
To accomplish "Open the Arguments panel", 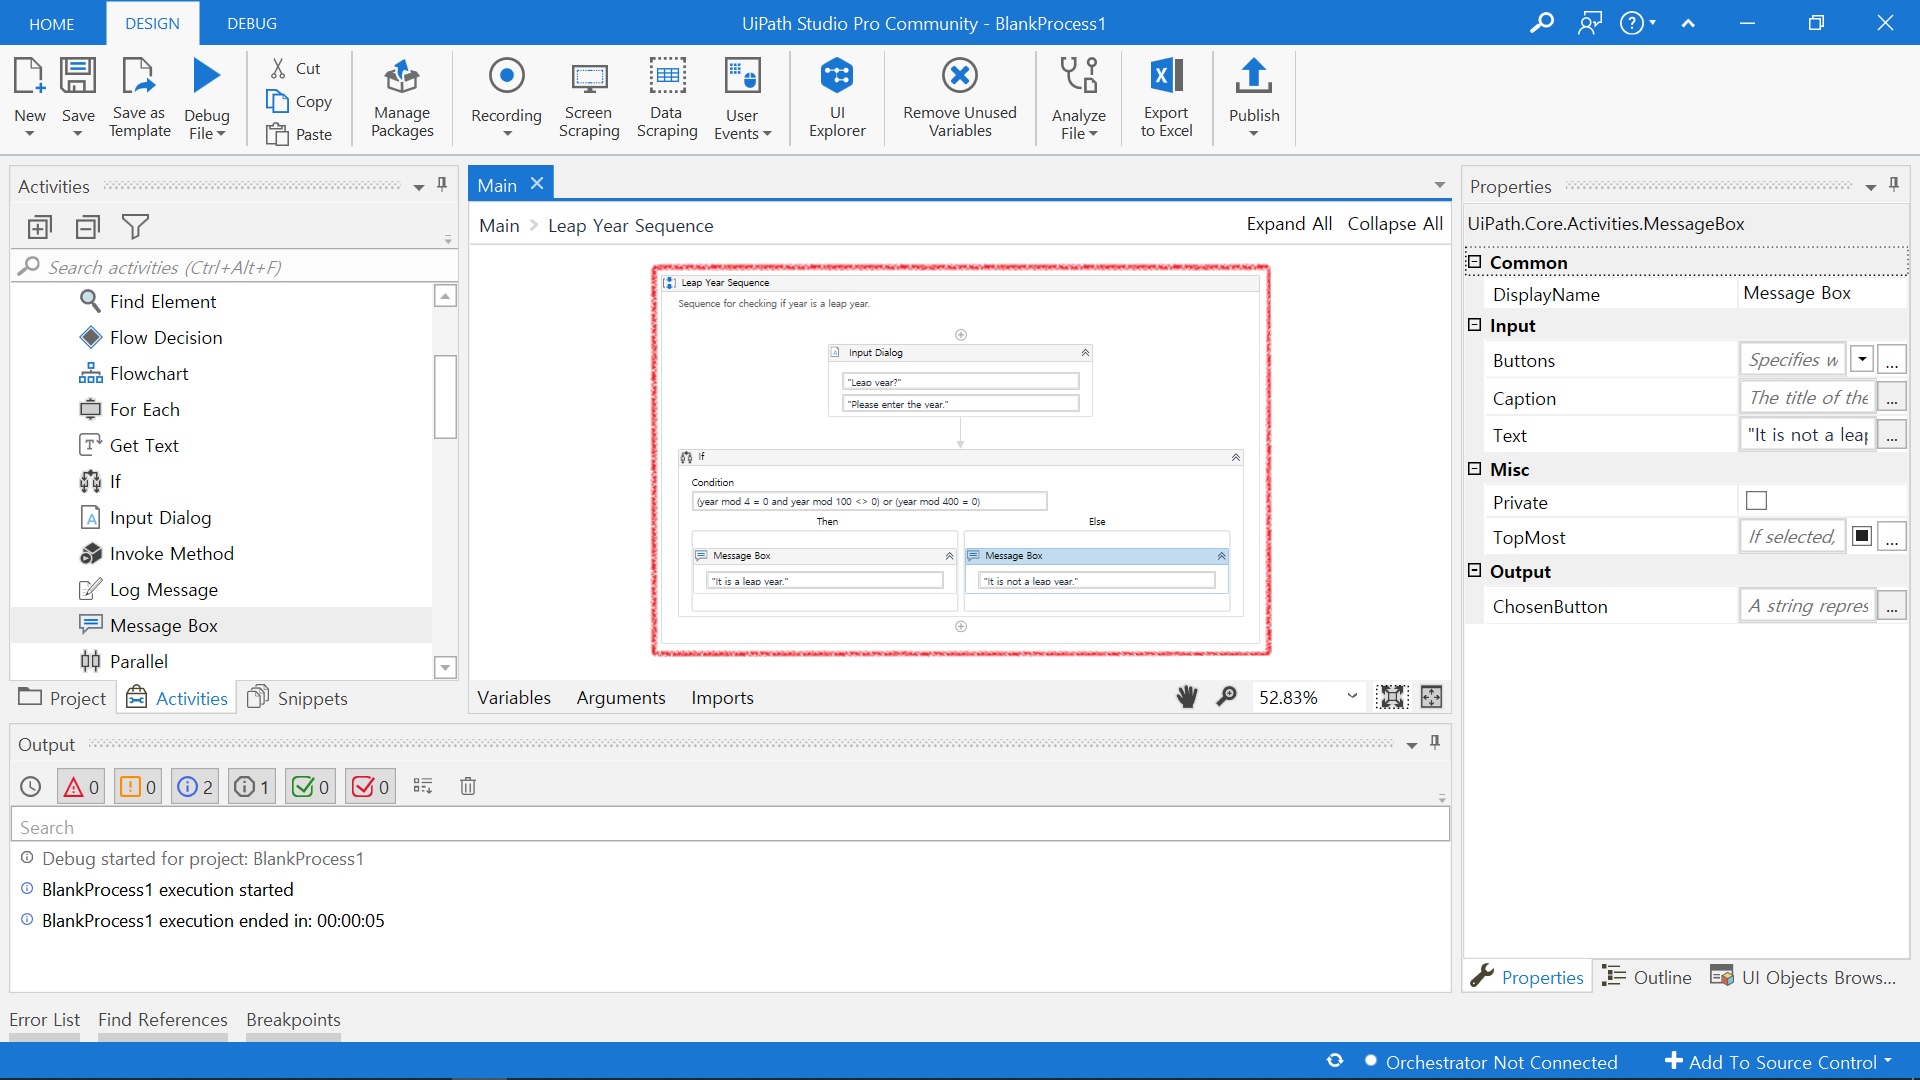I will tap(621, 697).
